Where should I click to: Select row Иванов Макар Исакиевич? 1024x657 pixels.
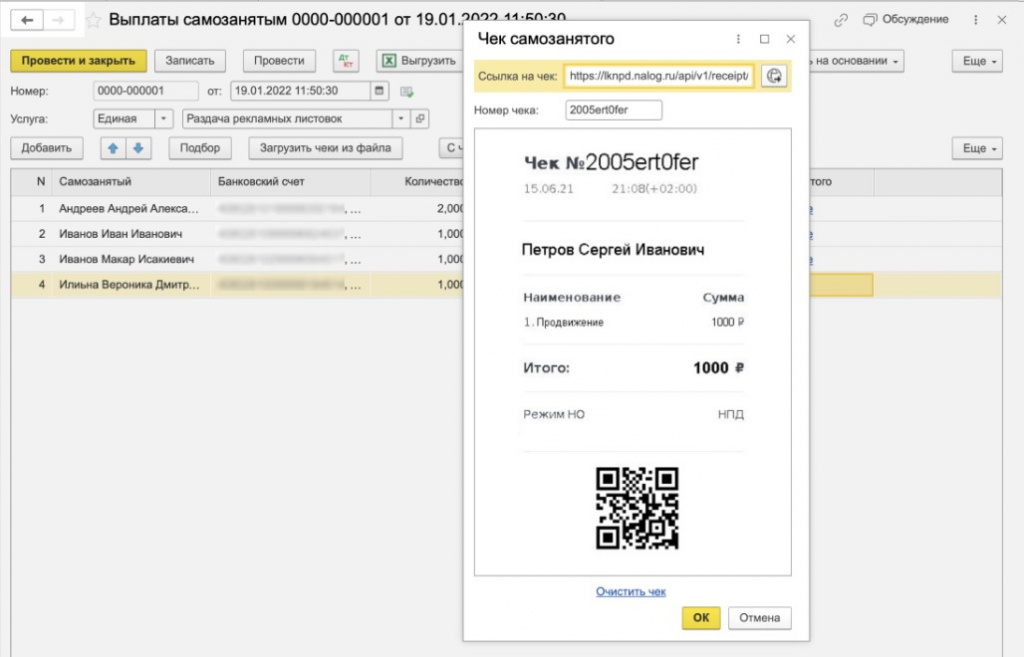tap(238, 259)
